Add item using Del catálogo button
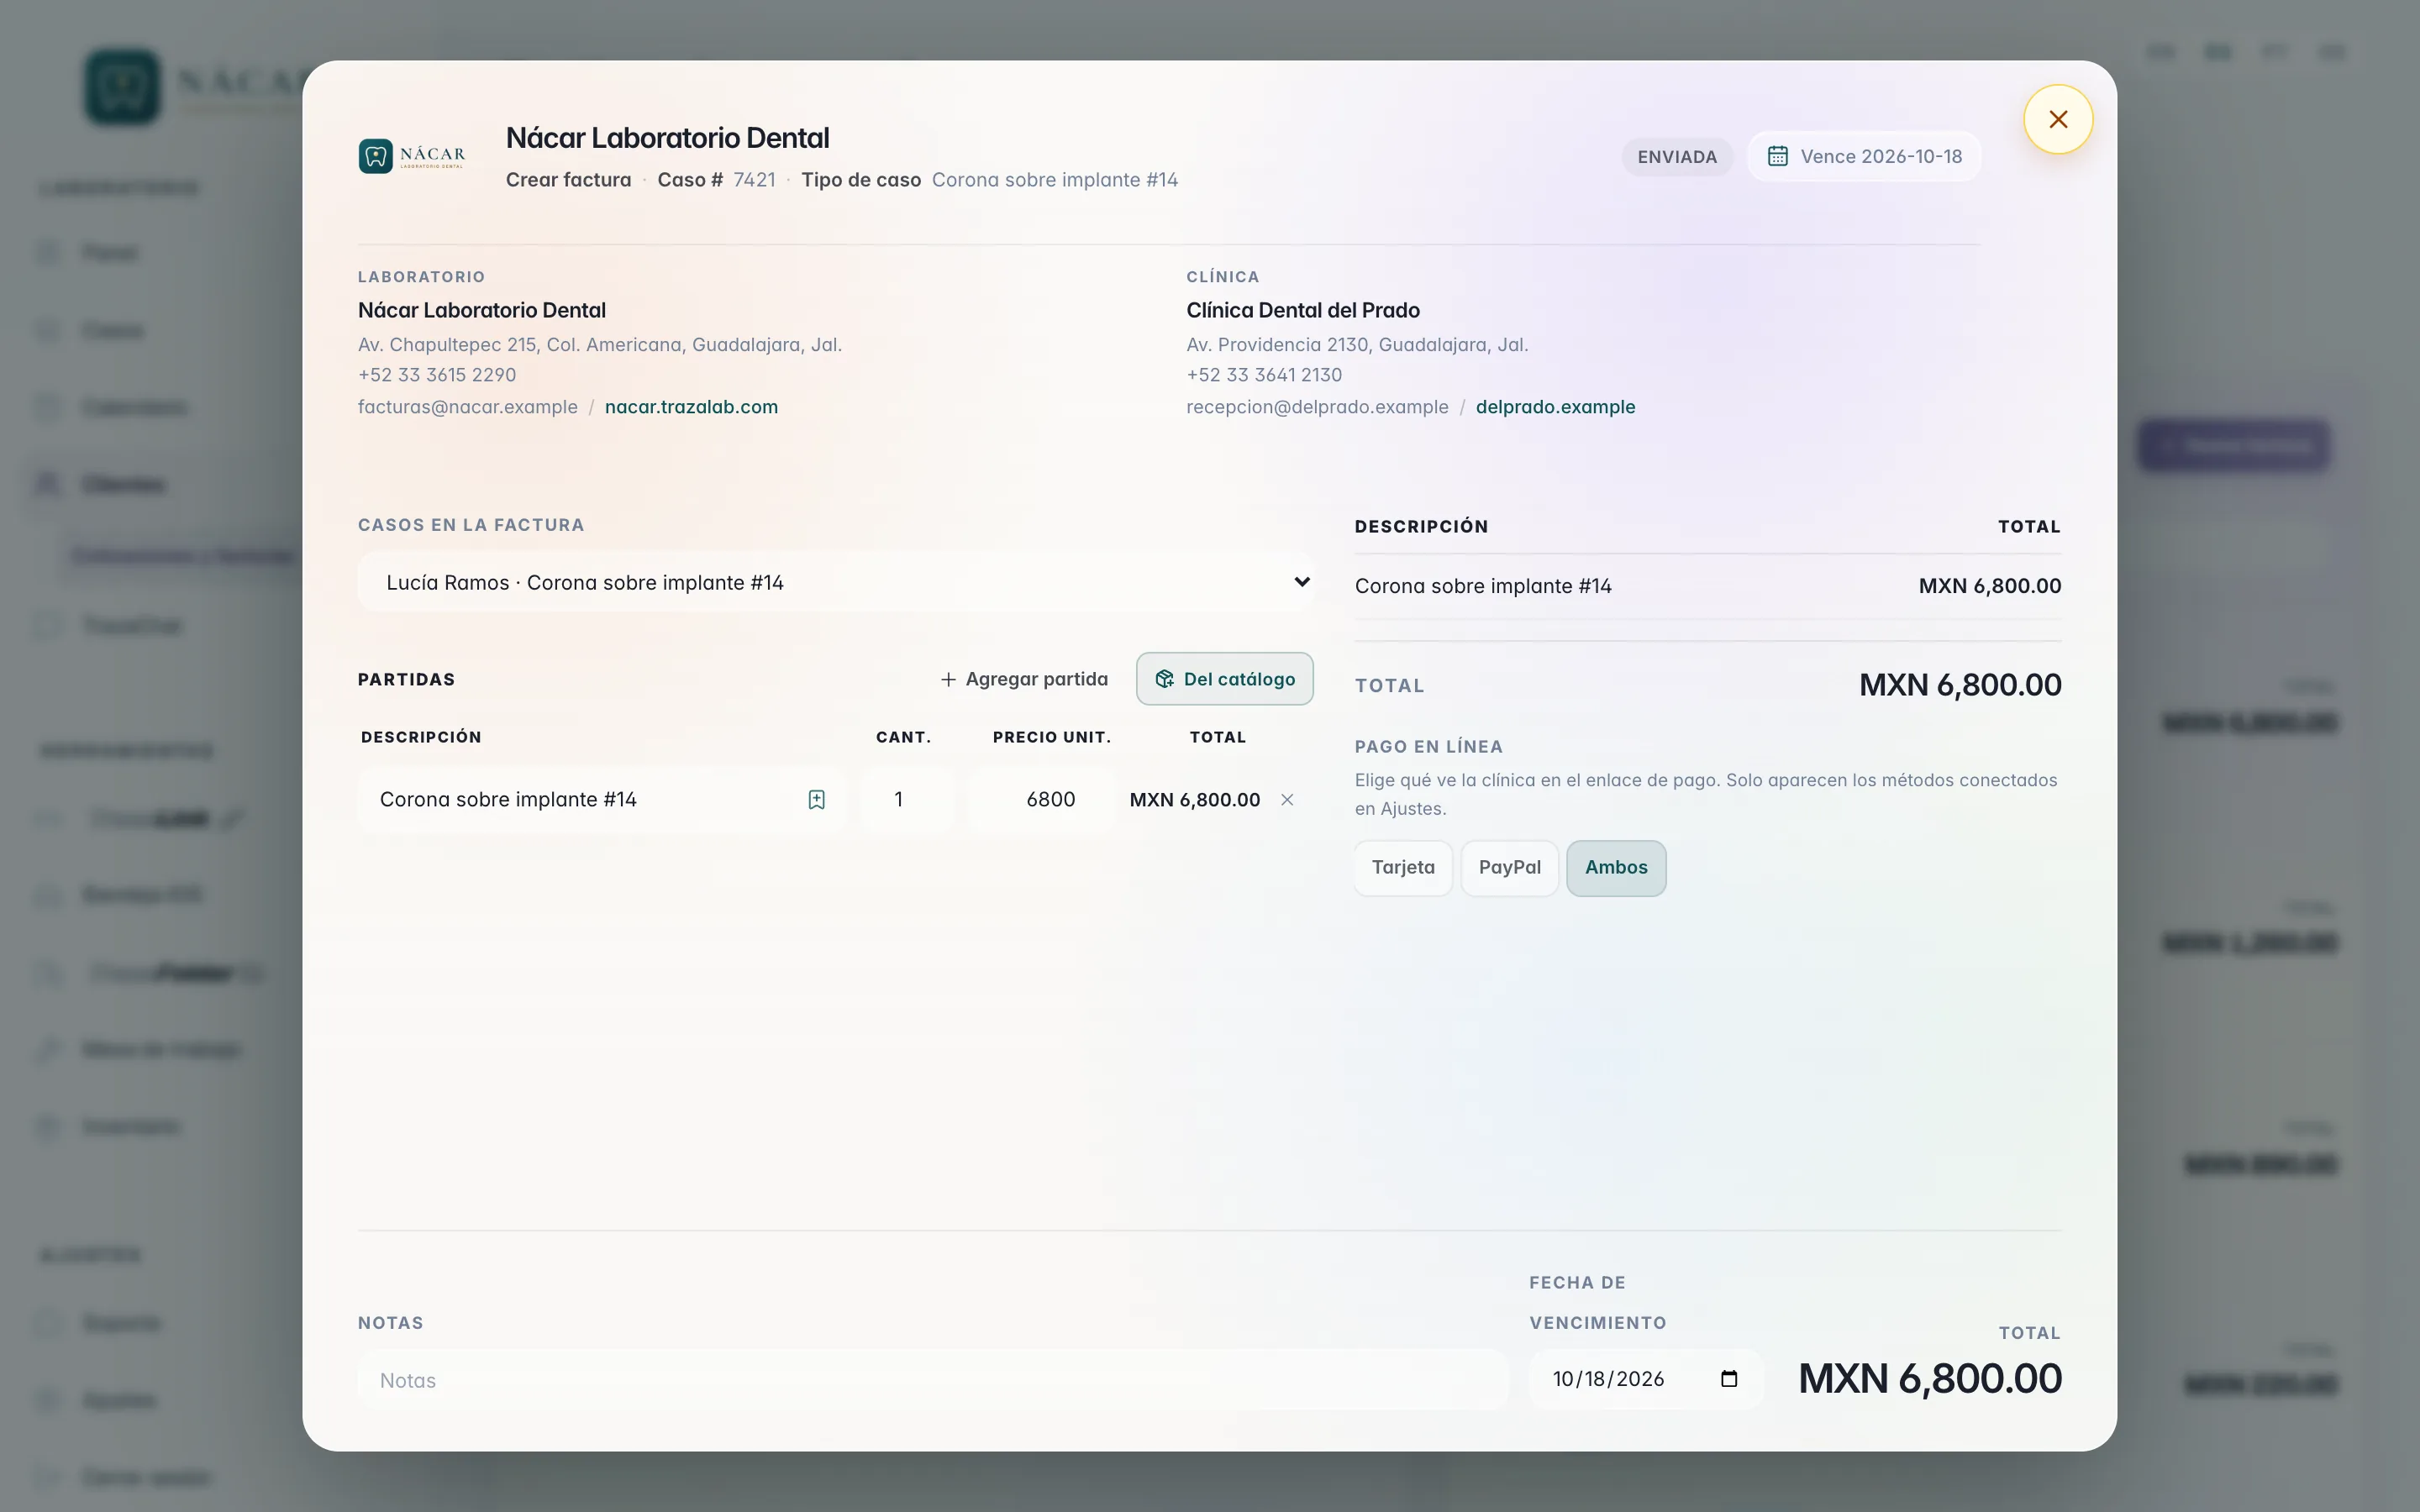The image size is (2420, 1512). coord(1224,679)
